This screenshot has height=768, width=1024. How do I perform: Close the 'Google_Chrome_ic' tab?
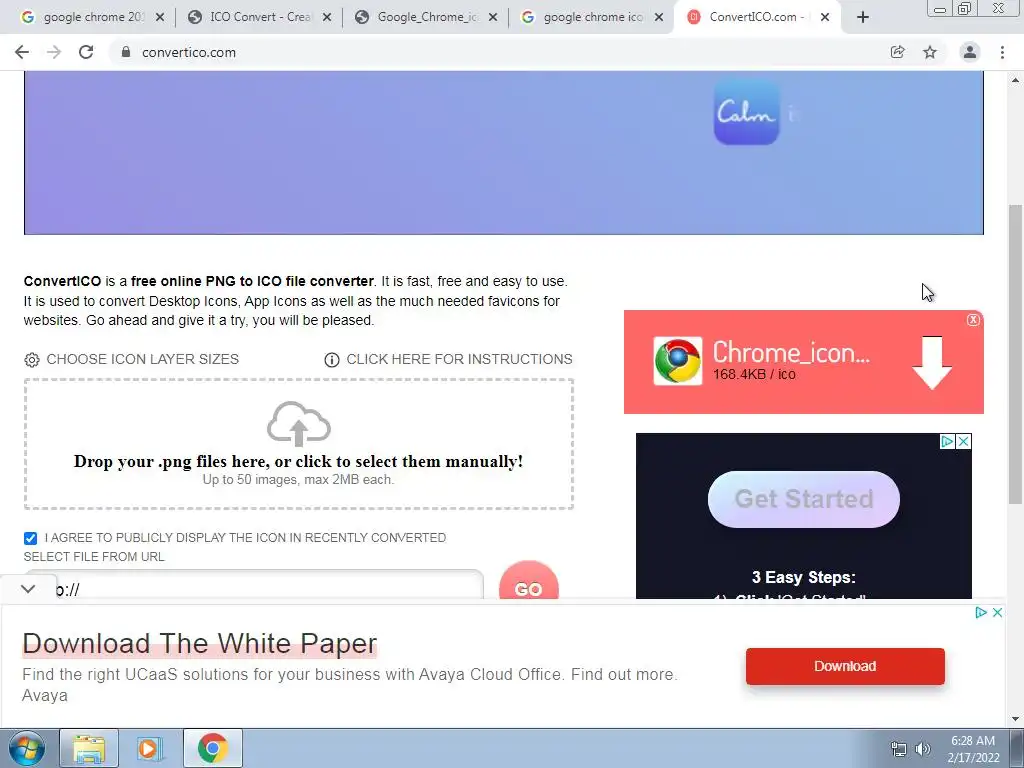[x=493, y=18]
